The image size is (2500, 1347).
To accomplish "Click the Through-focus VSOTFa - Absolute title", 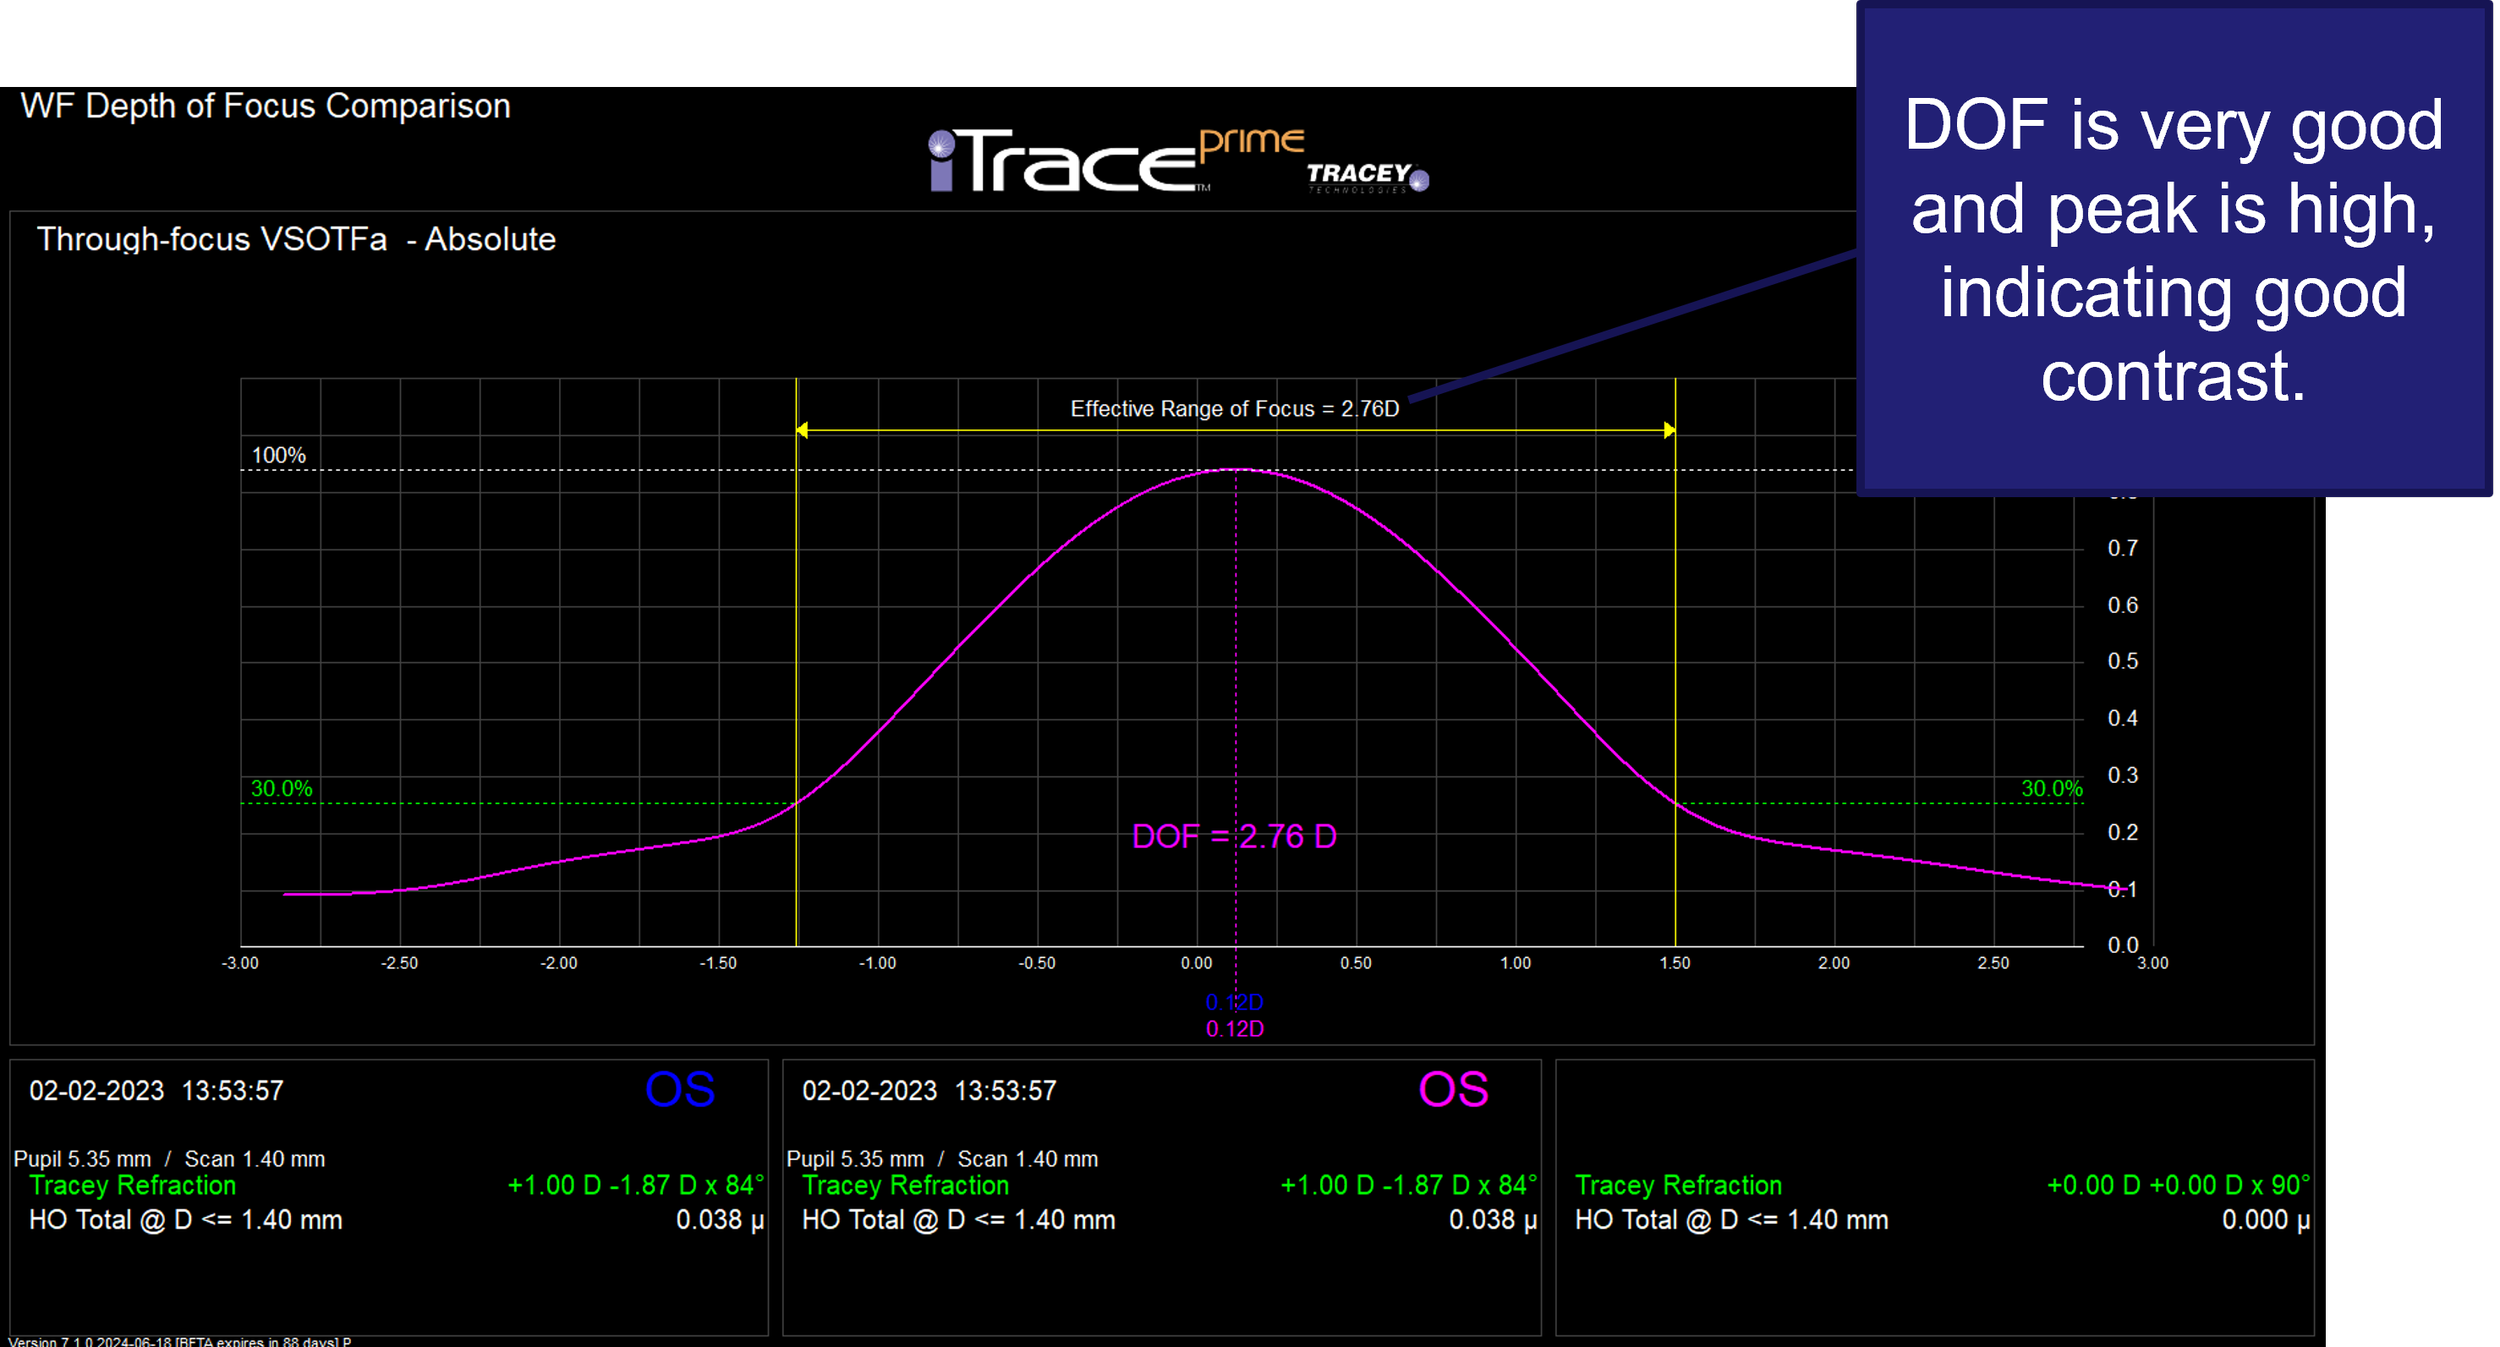I will pyautogui.click(x=296, y=239).
